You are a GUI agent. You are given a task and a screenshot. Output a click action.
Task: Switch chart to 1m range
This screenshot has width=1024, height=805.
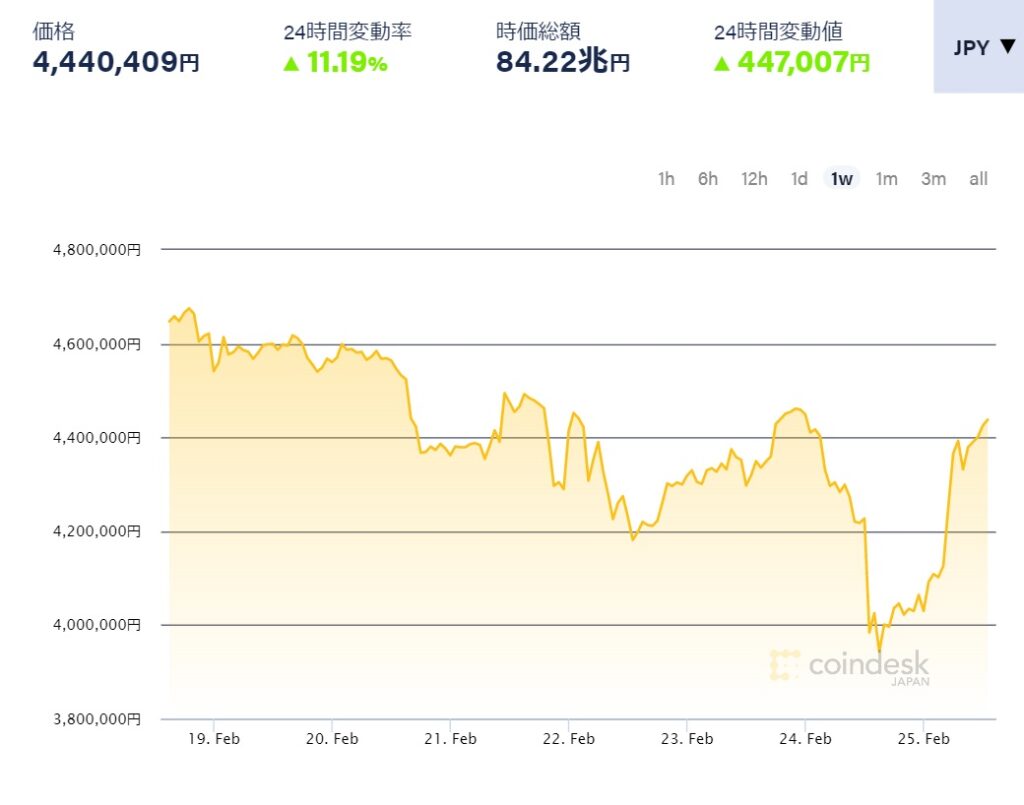click(x=886, y=179)
